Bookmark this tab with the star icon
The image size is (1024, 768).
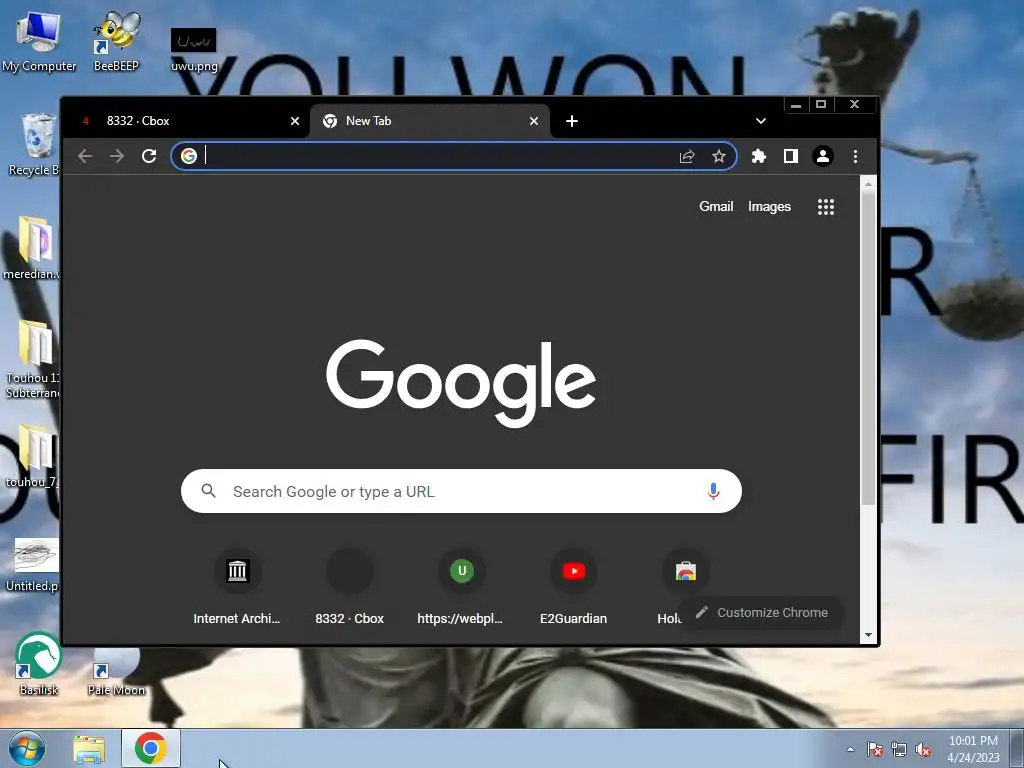point(719,157)
